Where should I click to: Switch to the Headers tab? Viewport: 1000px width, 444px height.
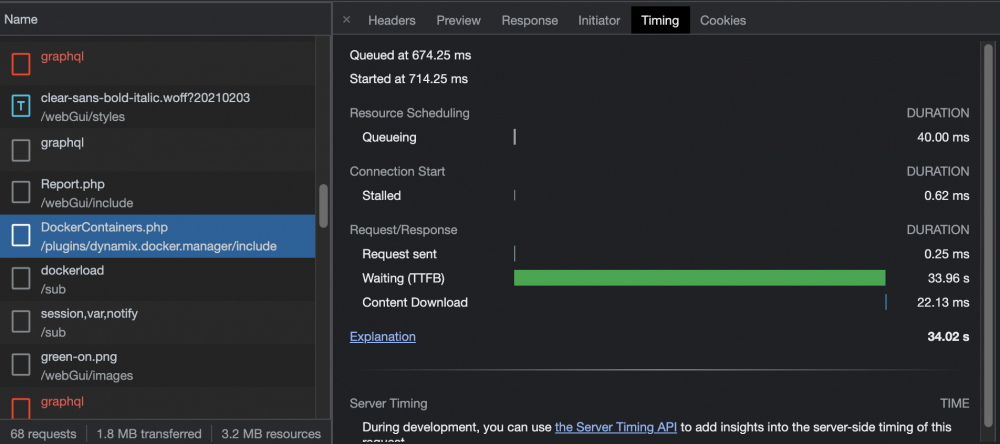point(392,20)
